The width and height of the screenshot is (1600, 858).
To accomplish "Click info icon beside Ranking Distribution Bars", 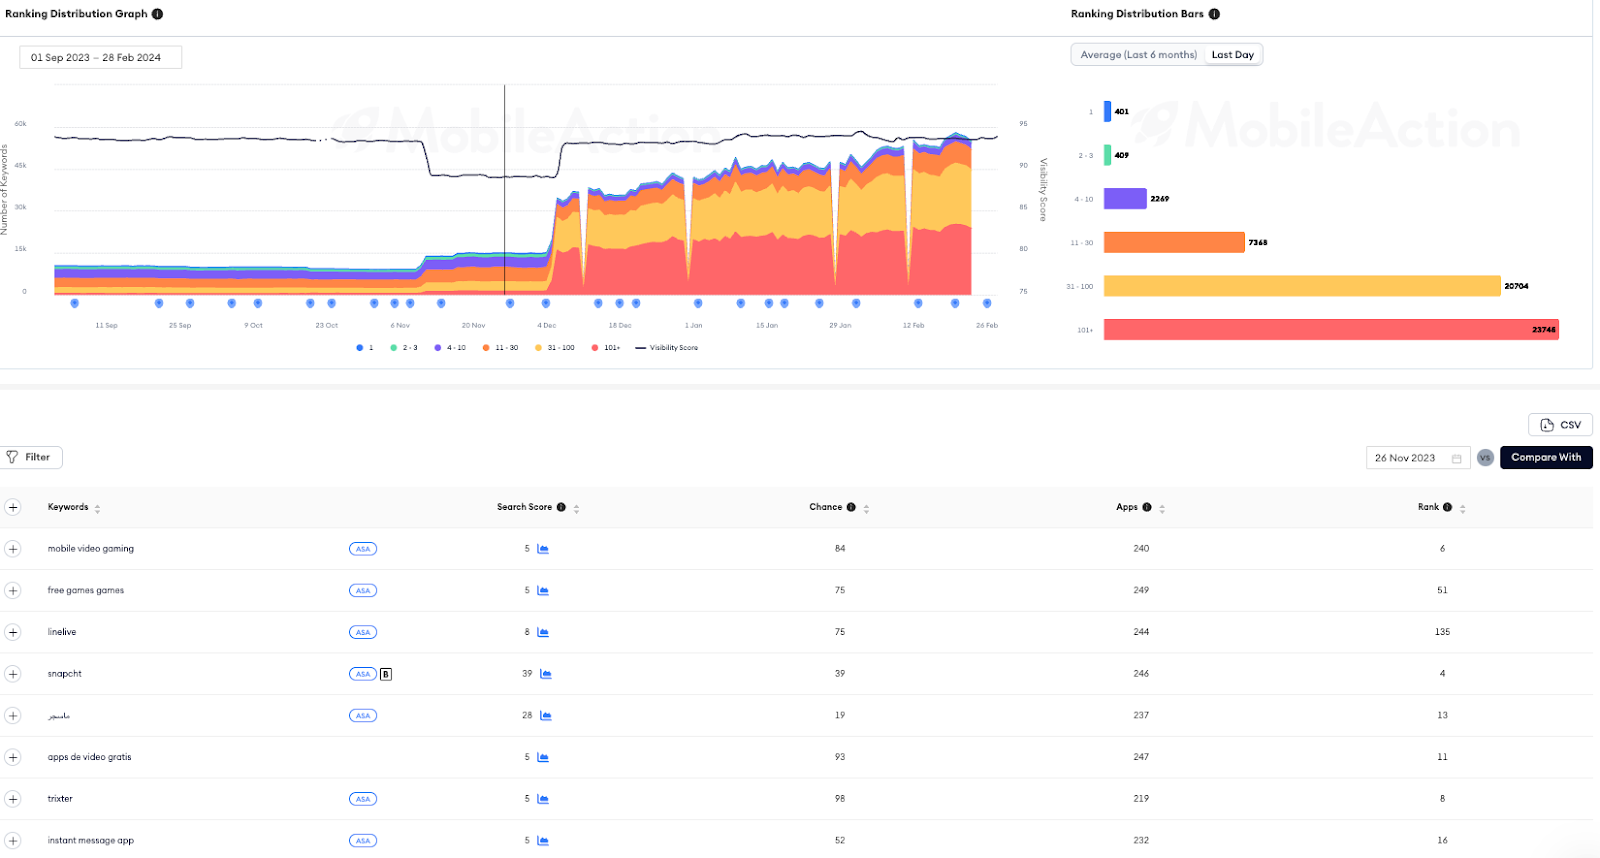I will pyautogui.click(x=1214, y=14).
